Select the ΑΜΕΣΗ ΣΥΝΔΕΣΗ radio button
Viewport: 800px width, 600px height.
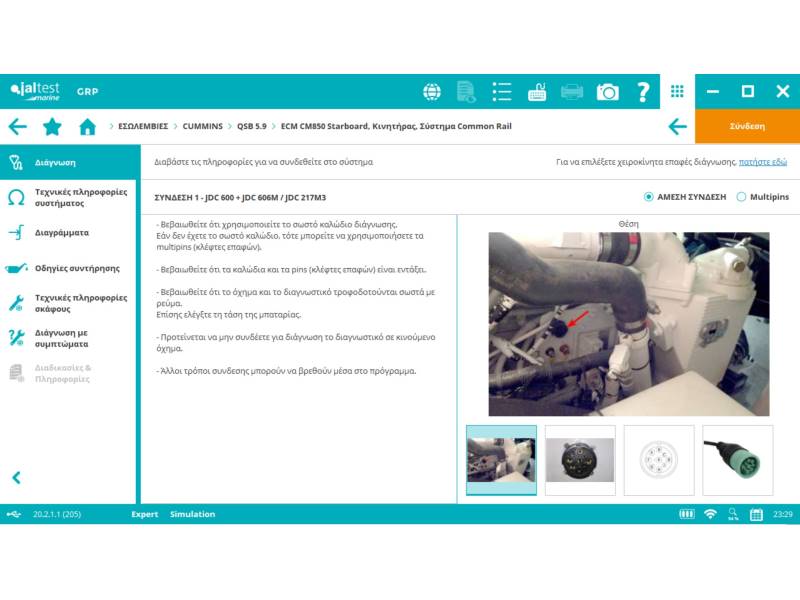pyautogui.click(x=649, y=197)
